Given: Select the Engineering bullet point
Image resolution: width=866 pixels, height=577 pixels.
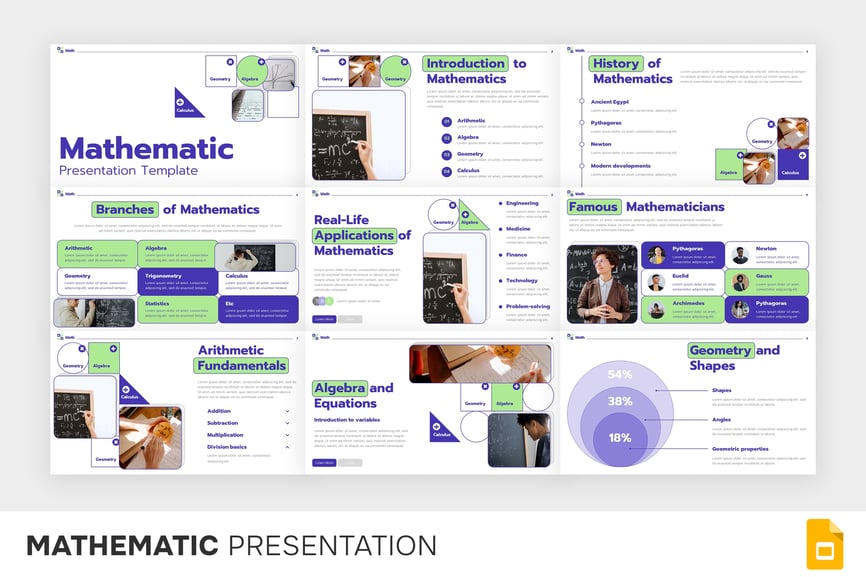Looking at the screenshot, I should (500, 203).
